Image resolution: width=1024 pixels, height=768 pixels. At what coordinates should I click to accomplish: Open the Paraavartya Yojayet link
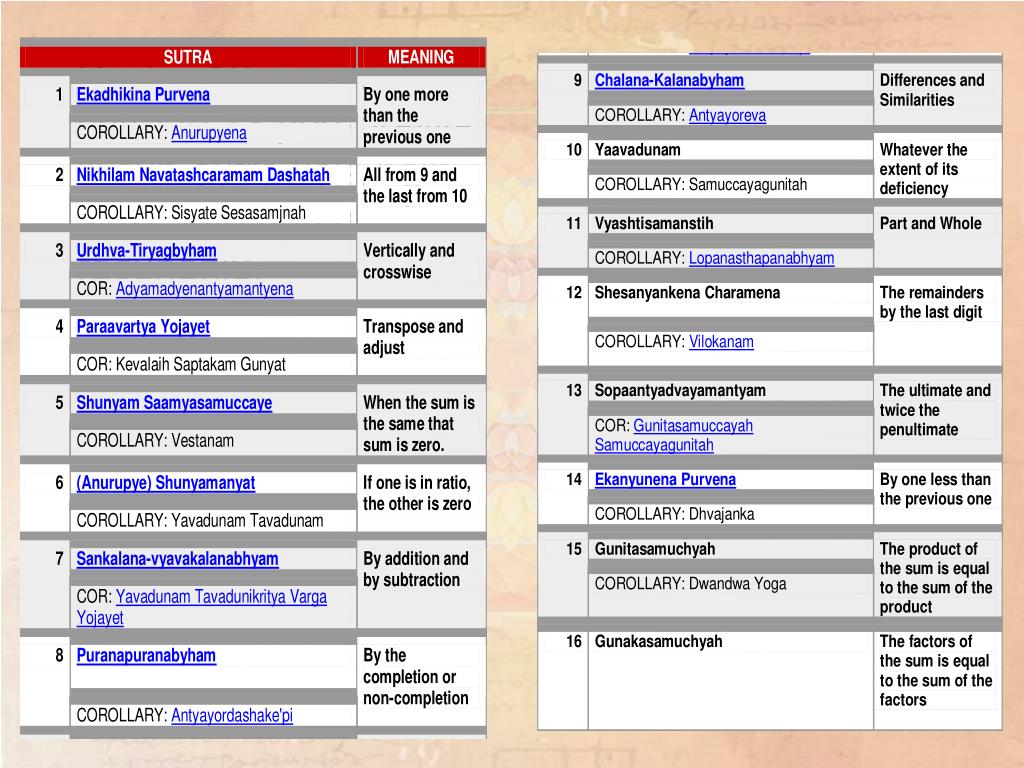tap(143, 327)
